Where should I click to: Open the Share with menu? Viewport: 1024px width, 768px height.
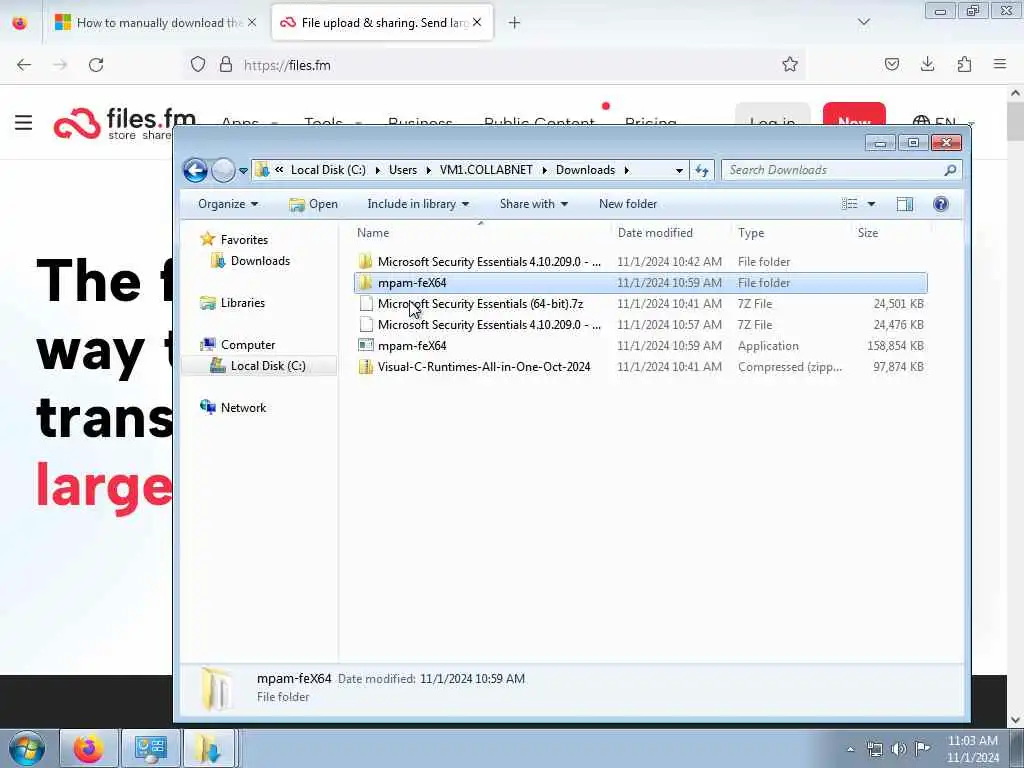(534, 204)
